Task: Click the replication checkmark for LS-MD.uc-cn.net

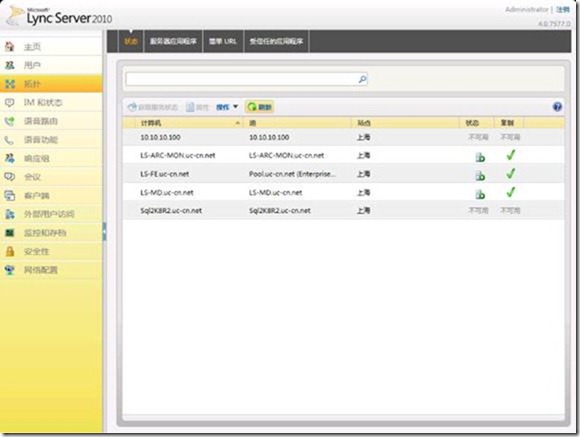Action: (x=510, y=192)
